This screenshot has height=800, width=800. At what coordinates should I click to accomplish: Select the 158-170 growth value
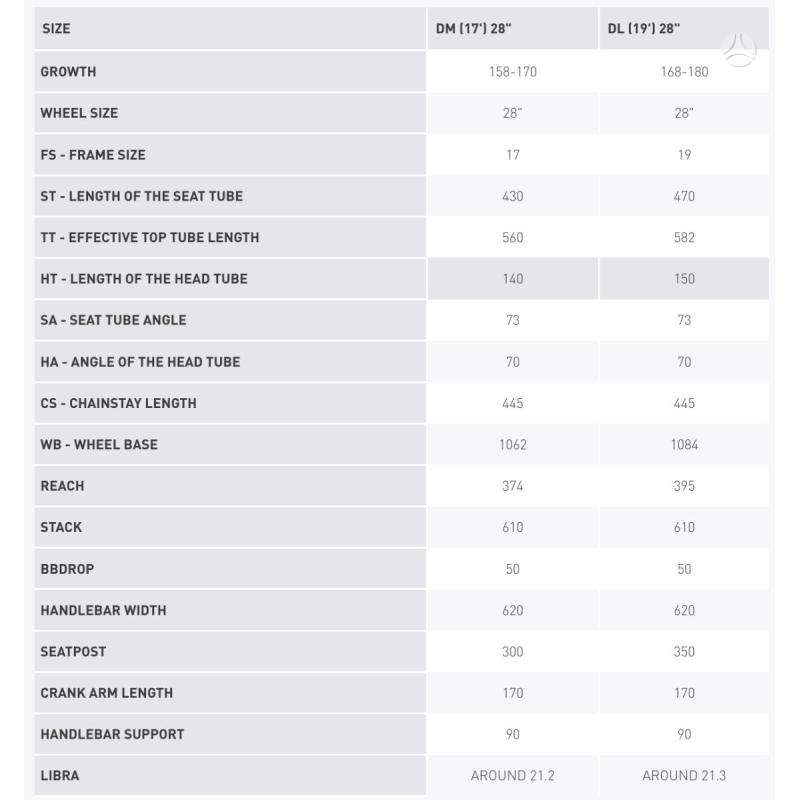[513, 72]
